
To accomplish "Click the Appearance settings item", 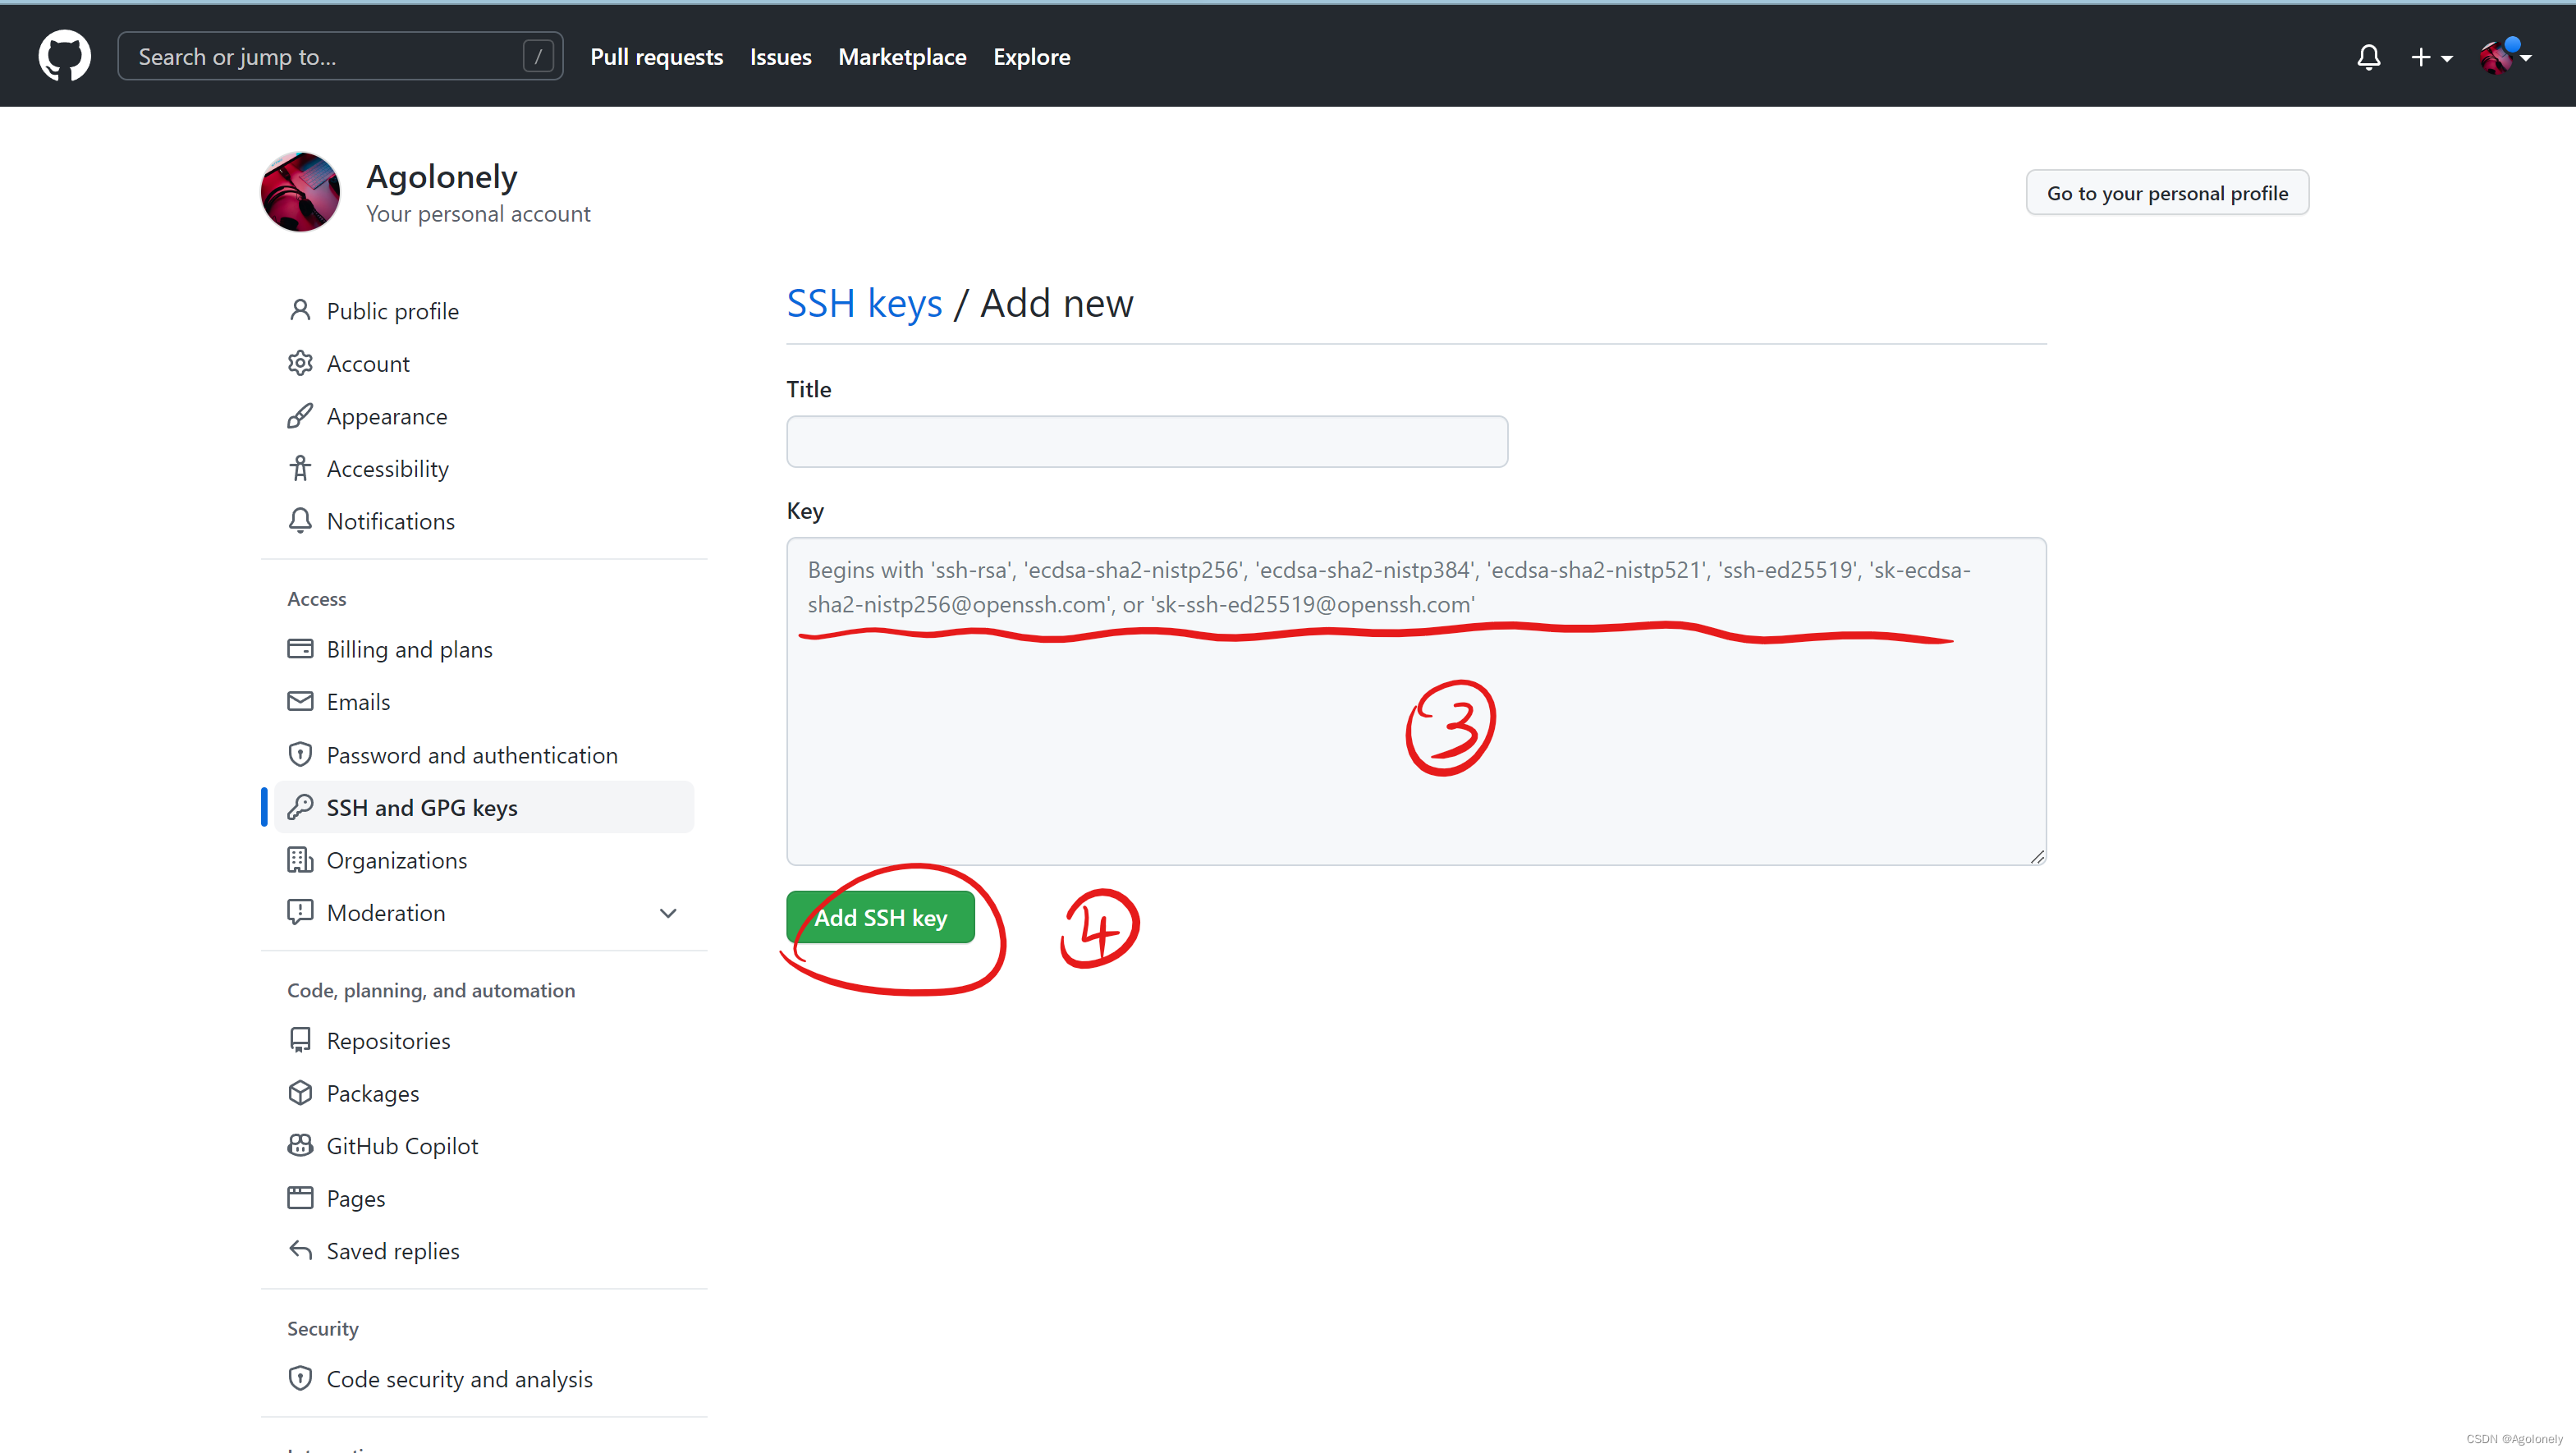I will click(x=386, y=416).
